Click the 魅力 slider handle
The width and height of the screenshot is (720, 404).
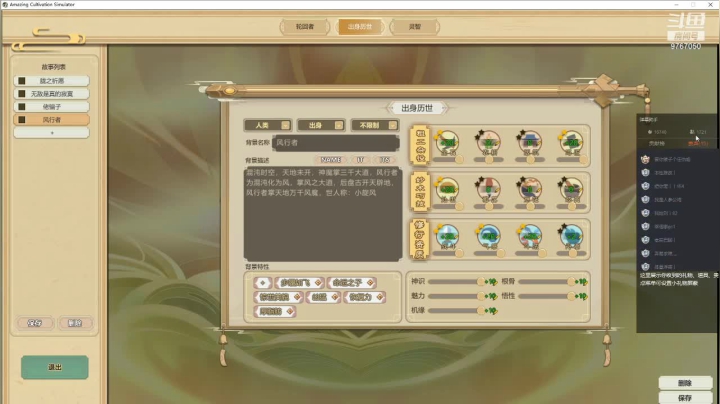pos(481,296)
